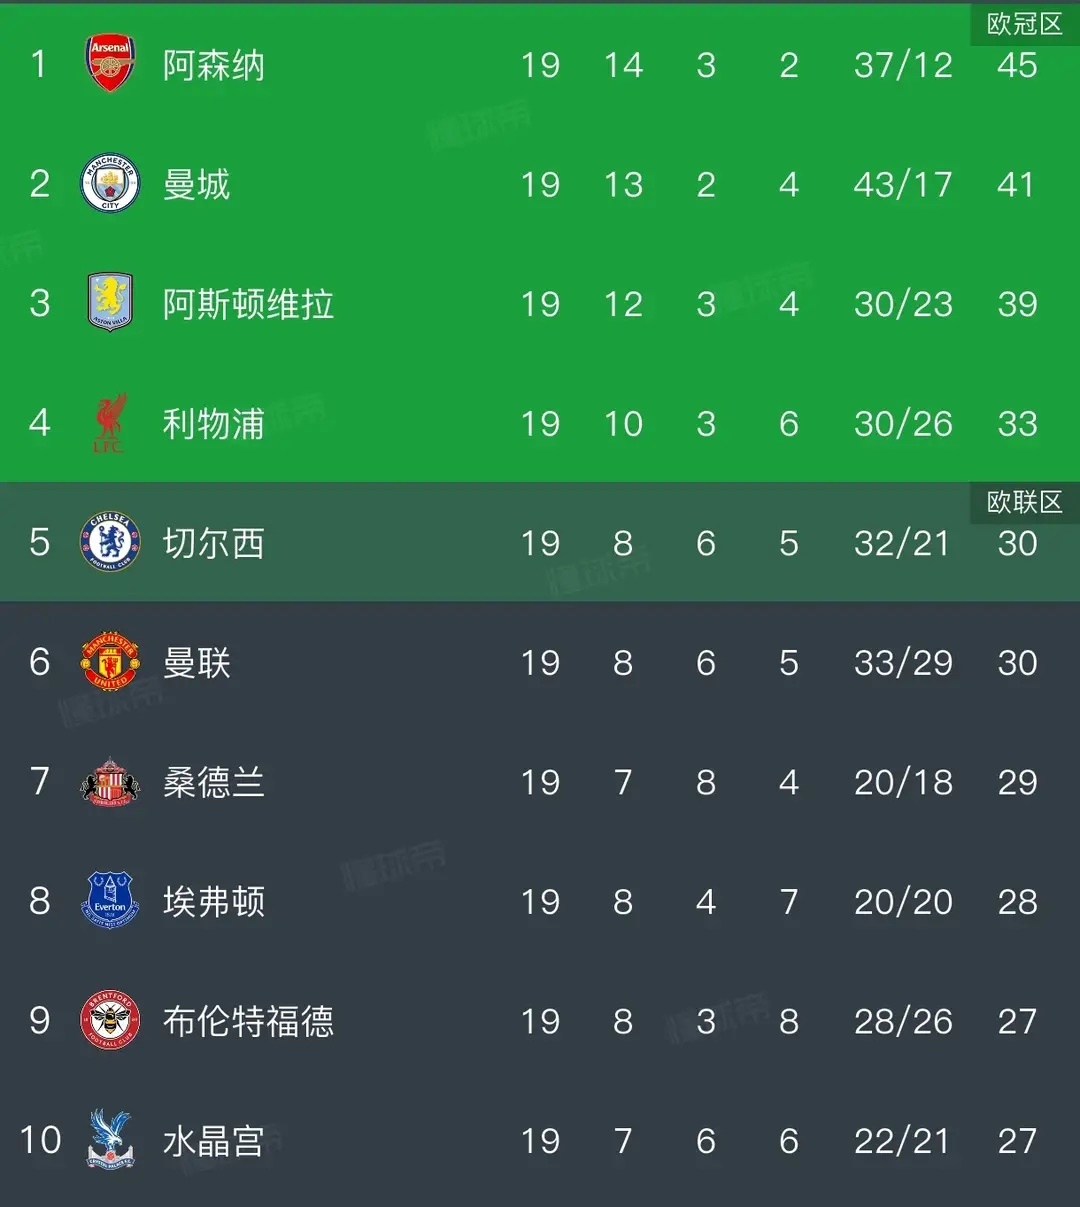Open team name 阿森纳

pos(214,65)
